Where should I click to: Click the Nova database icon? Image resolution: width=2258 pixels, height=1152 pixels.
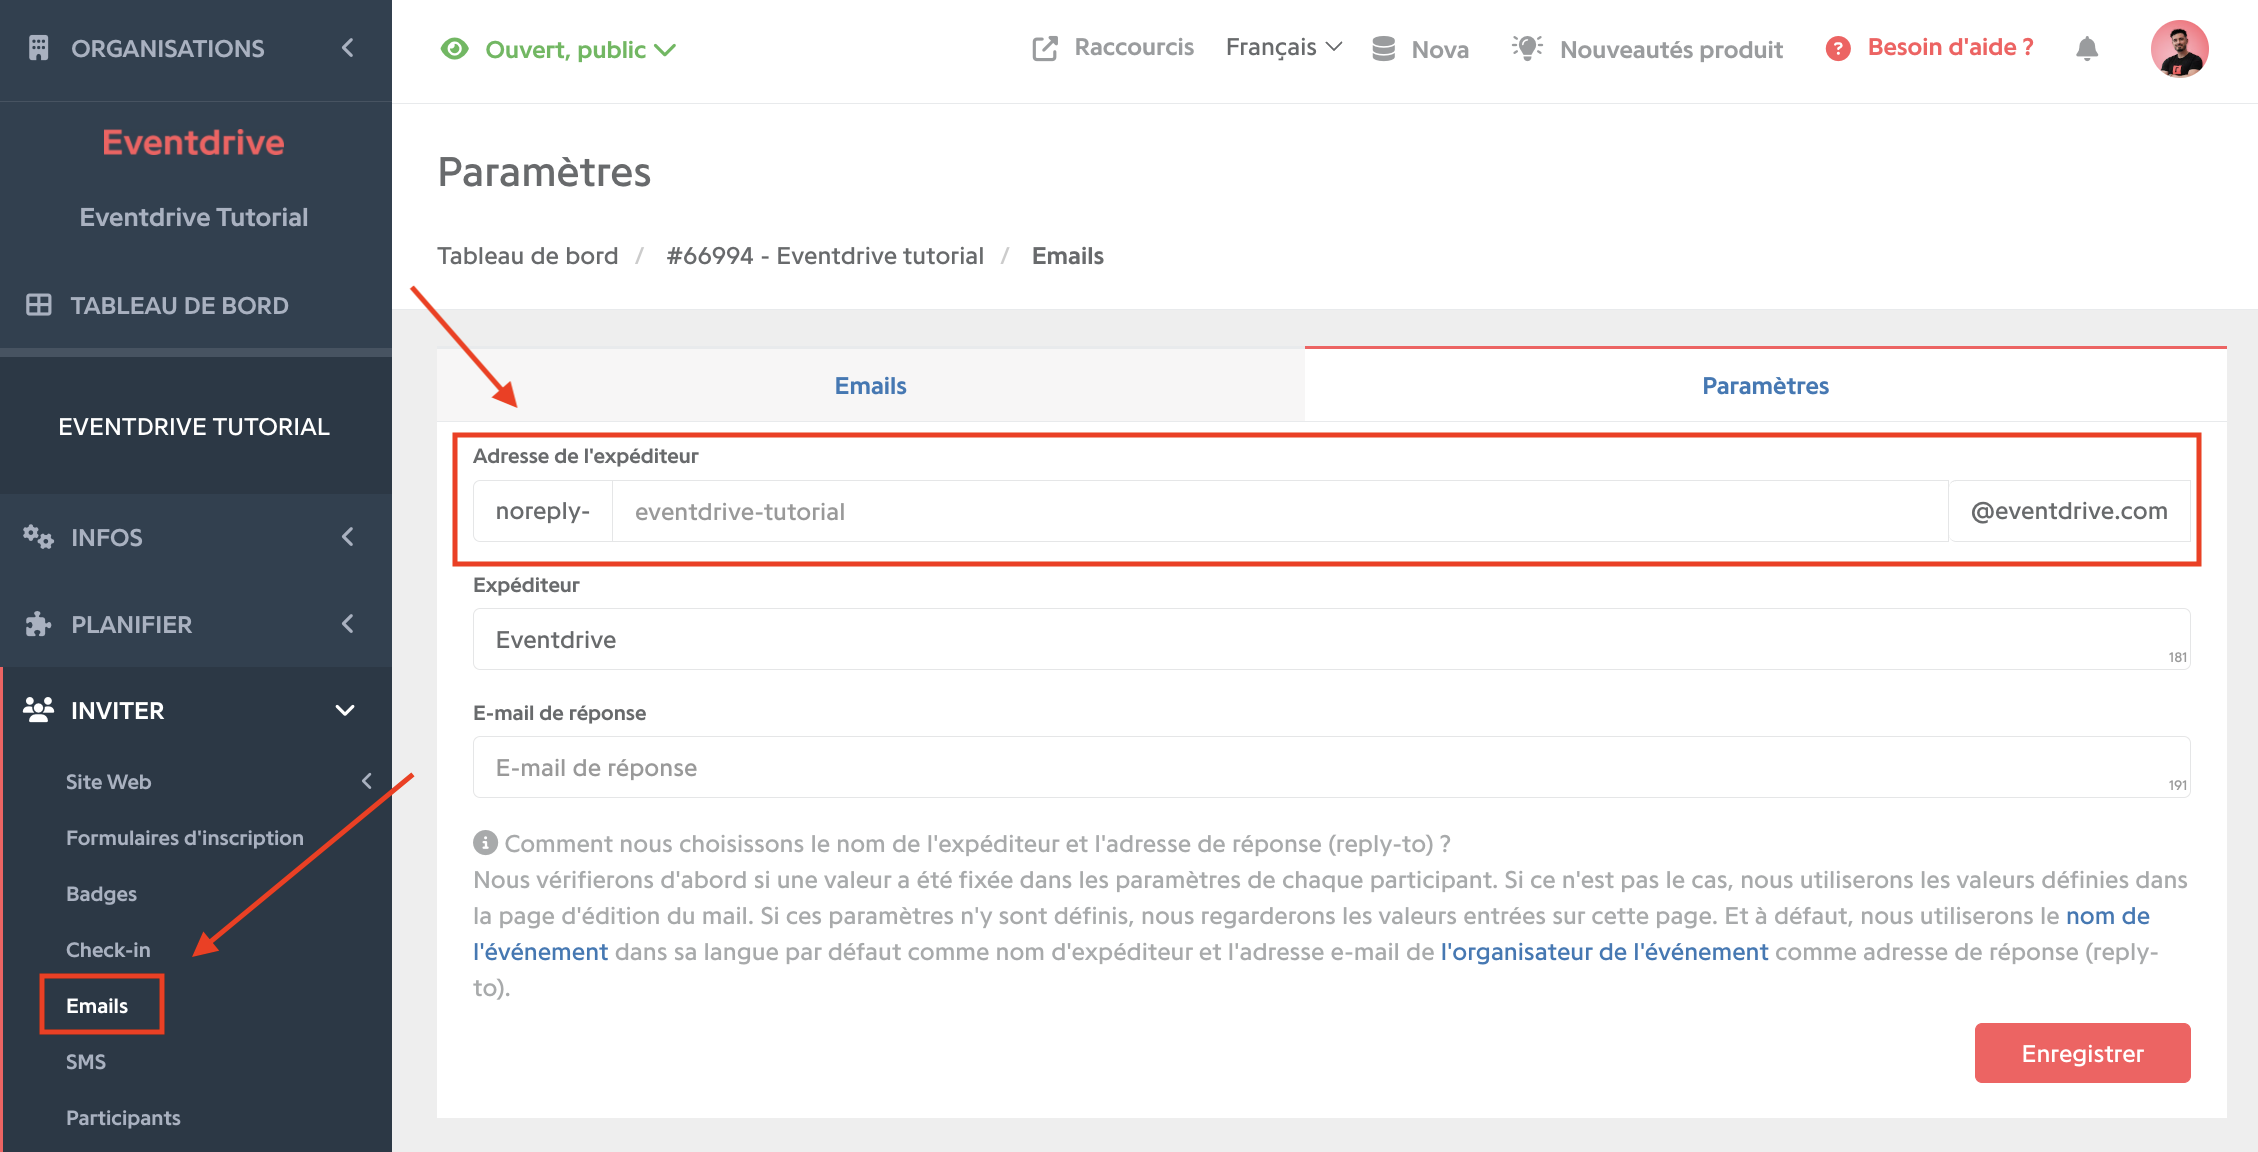pyautogui.click(x=1384, y=48)
